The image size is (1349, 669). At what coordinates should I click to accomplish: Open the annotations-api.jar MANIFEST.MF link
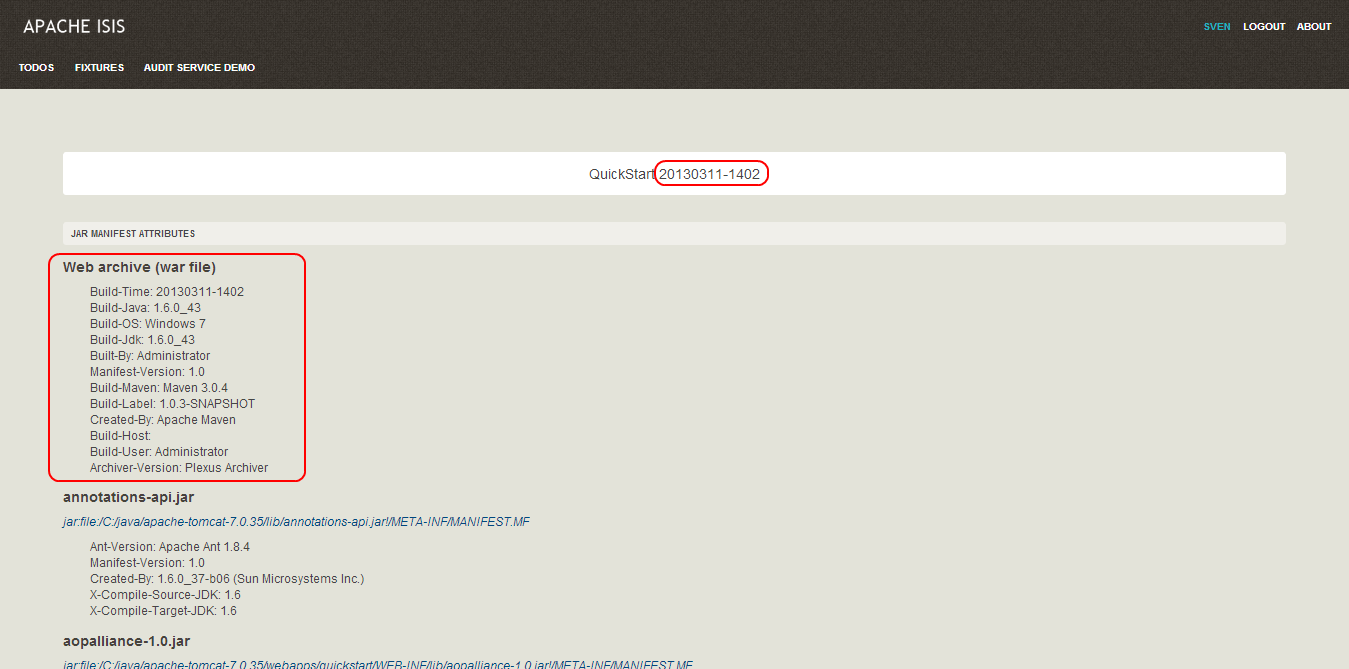click(296, 522)
